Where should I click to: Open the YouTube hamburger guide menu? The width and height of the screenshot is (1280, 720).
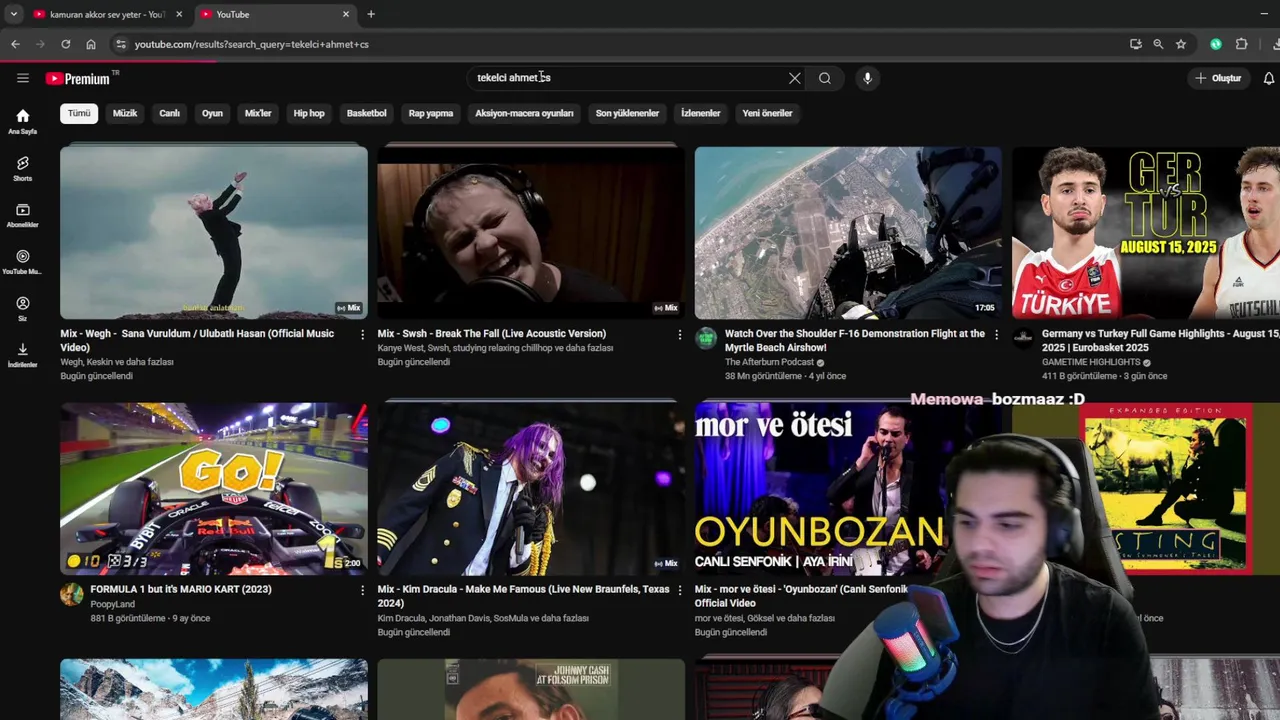pyautogui.click(x=22, y=78)
